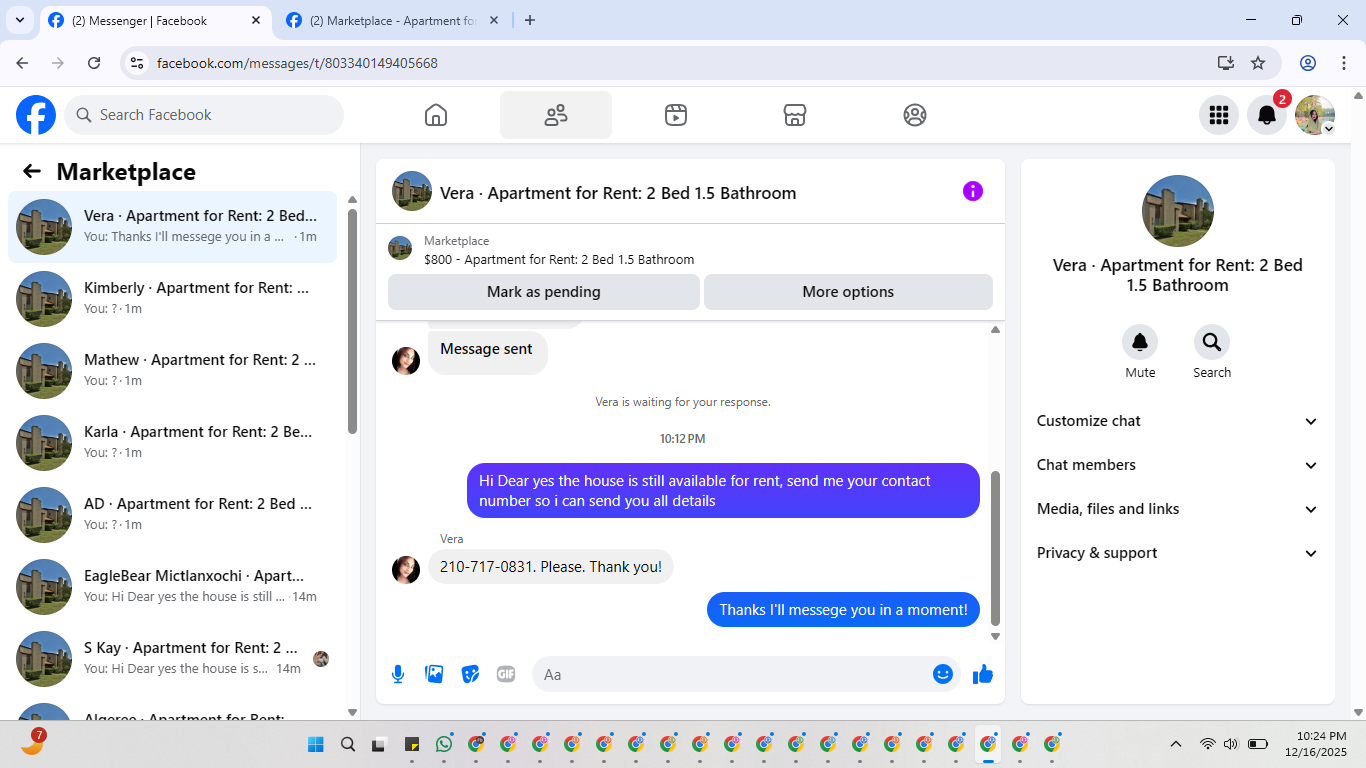This screenshot has width=1366, height=768.
Task: Choose a sticker icon
Action: [x=470, y=674]
